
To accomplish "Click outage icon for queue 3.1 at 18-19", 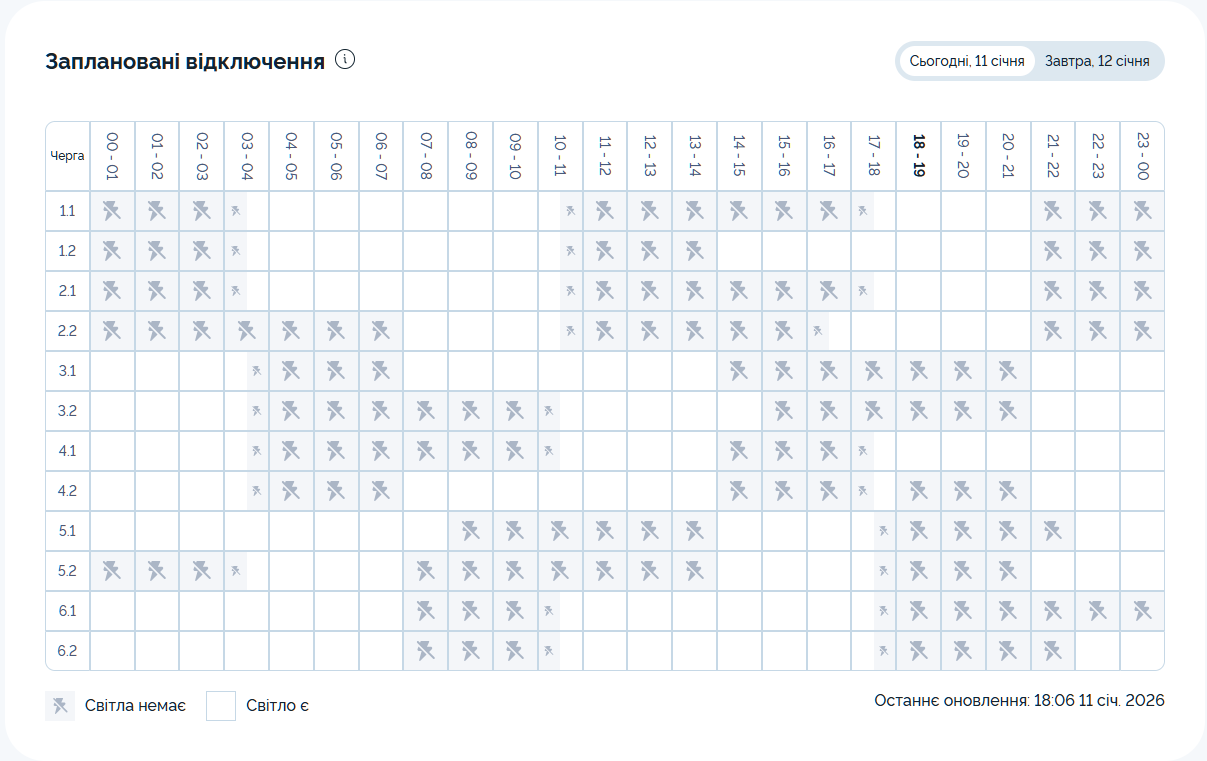I will point(918,371).
